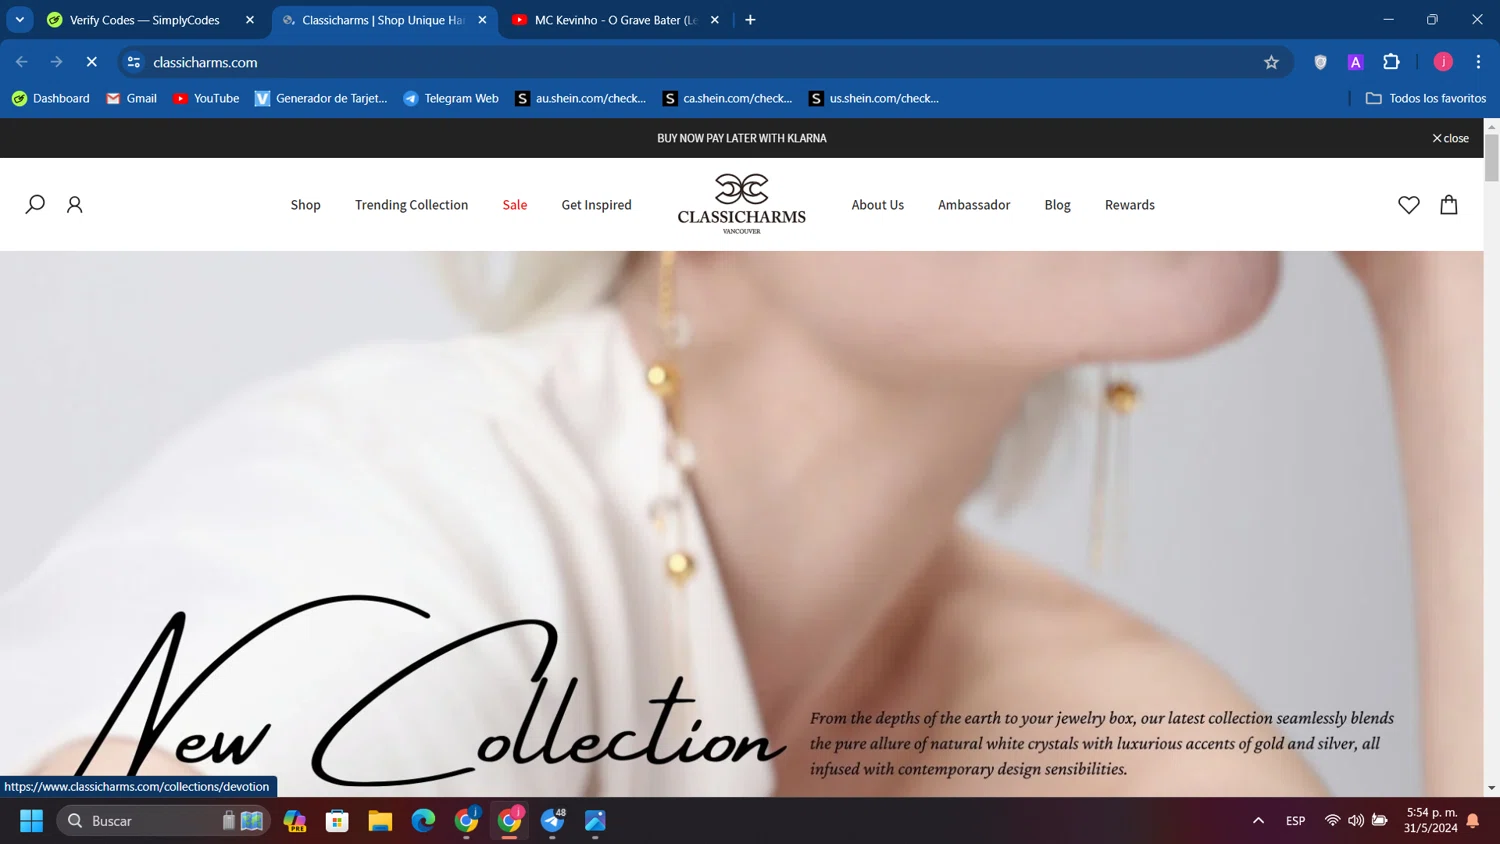
Task: Open the Extensions puzzle piece menu
Action: [x=1391, y=62]
